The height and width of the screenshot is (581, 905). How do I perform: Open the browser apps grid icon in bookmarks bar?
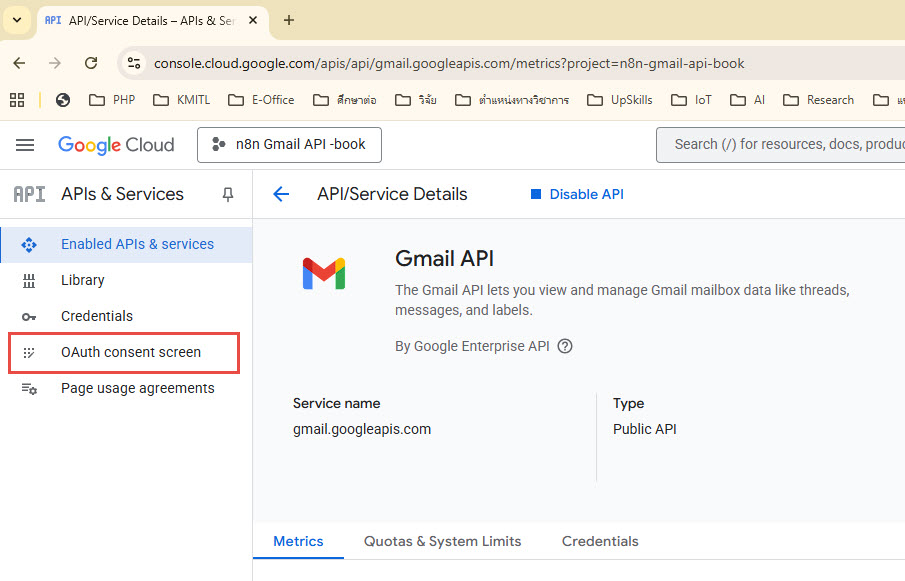click(x=17, y=100)
